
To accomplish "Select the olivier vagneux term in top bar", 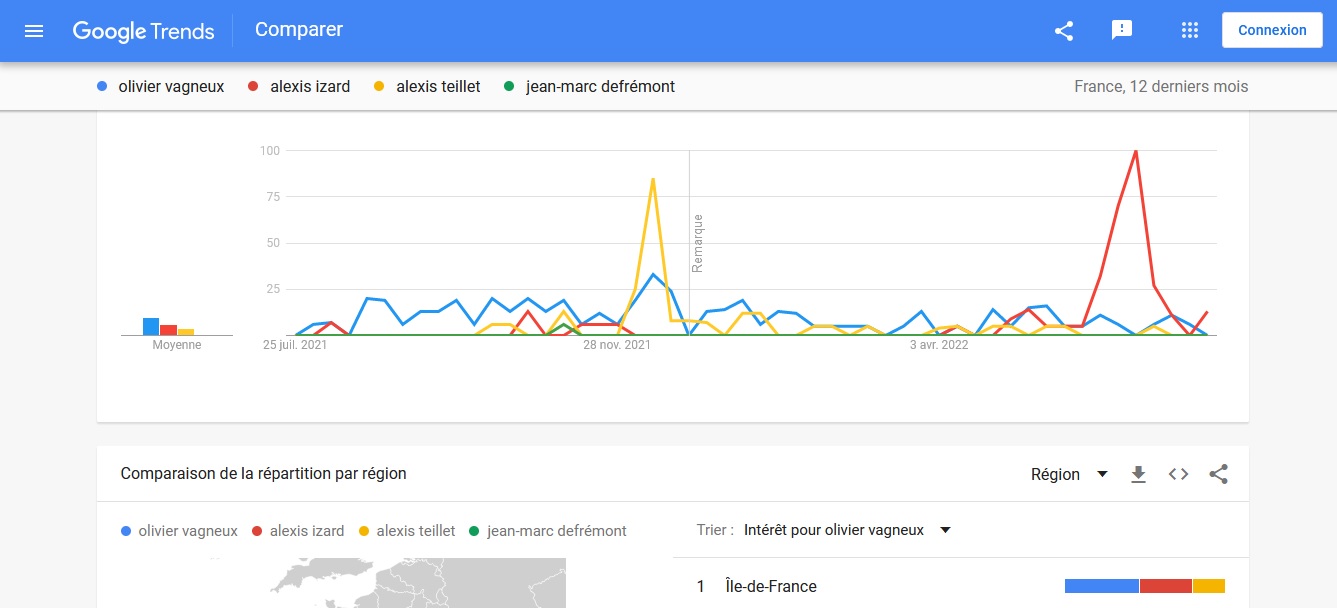I will (x=168, y=87).
